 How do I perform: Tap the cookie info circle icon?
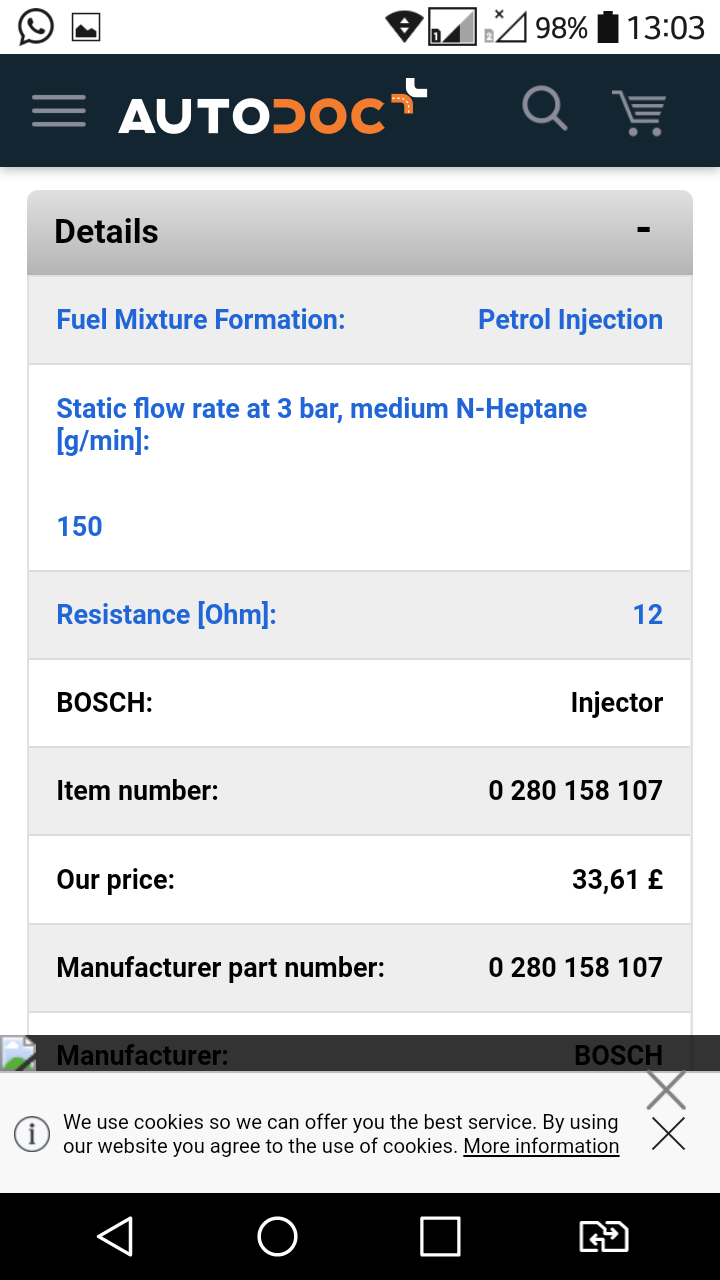pyautogui.click(x=32, y=1134)
